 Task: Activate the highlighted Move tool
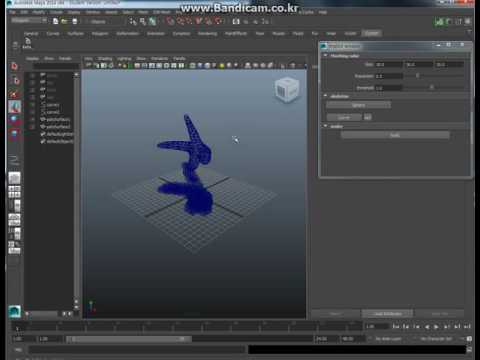(x=14, y=107)
